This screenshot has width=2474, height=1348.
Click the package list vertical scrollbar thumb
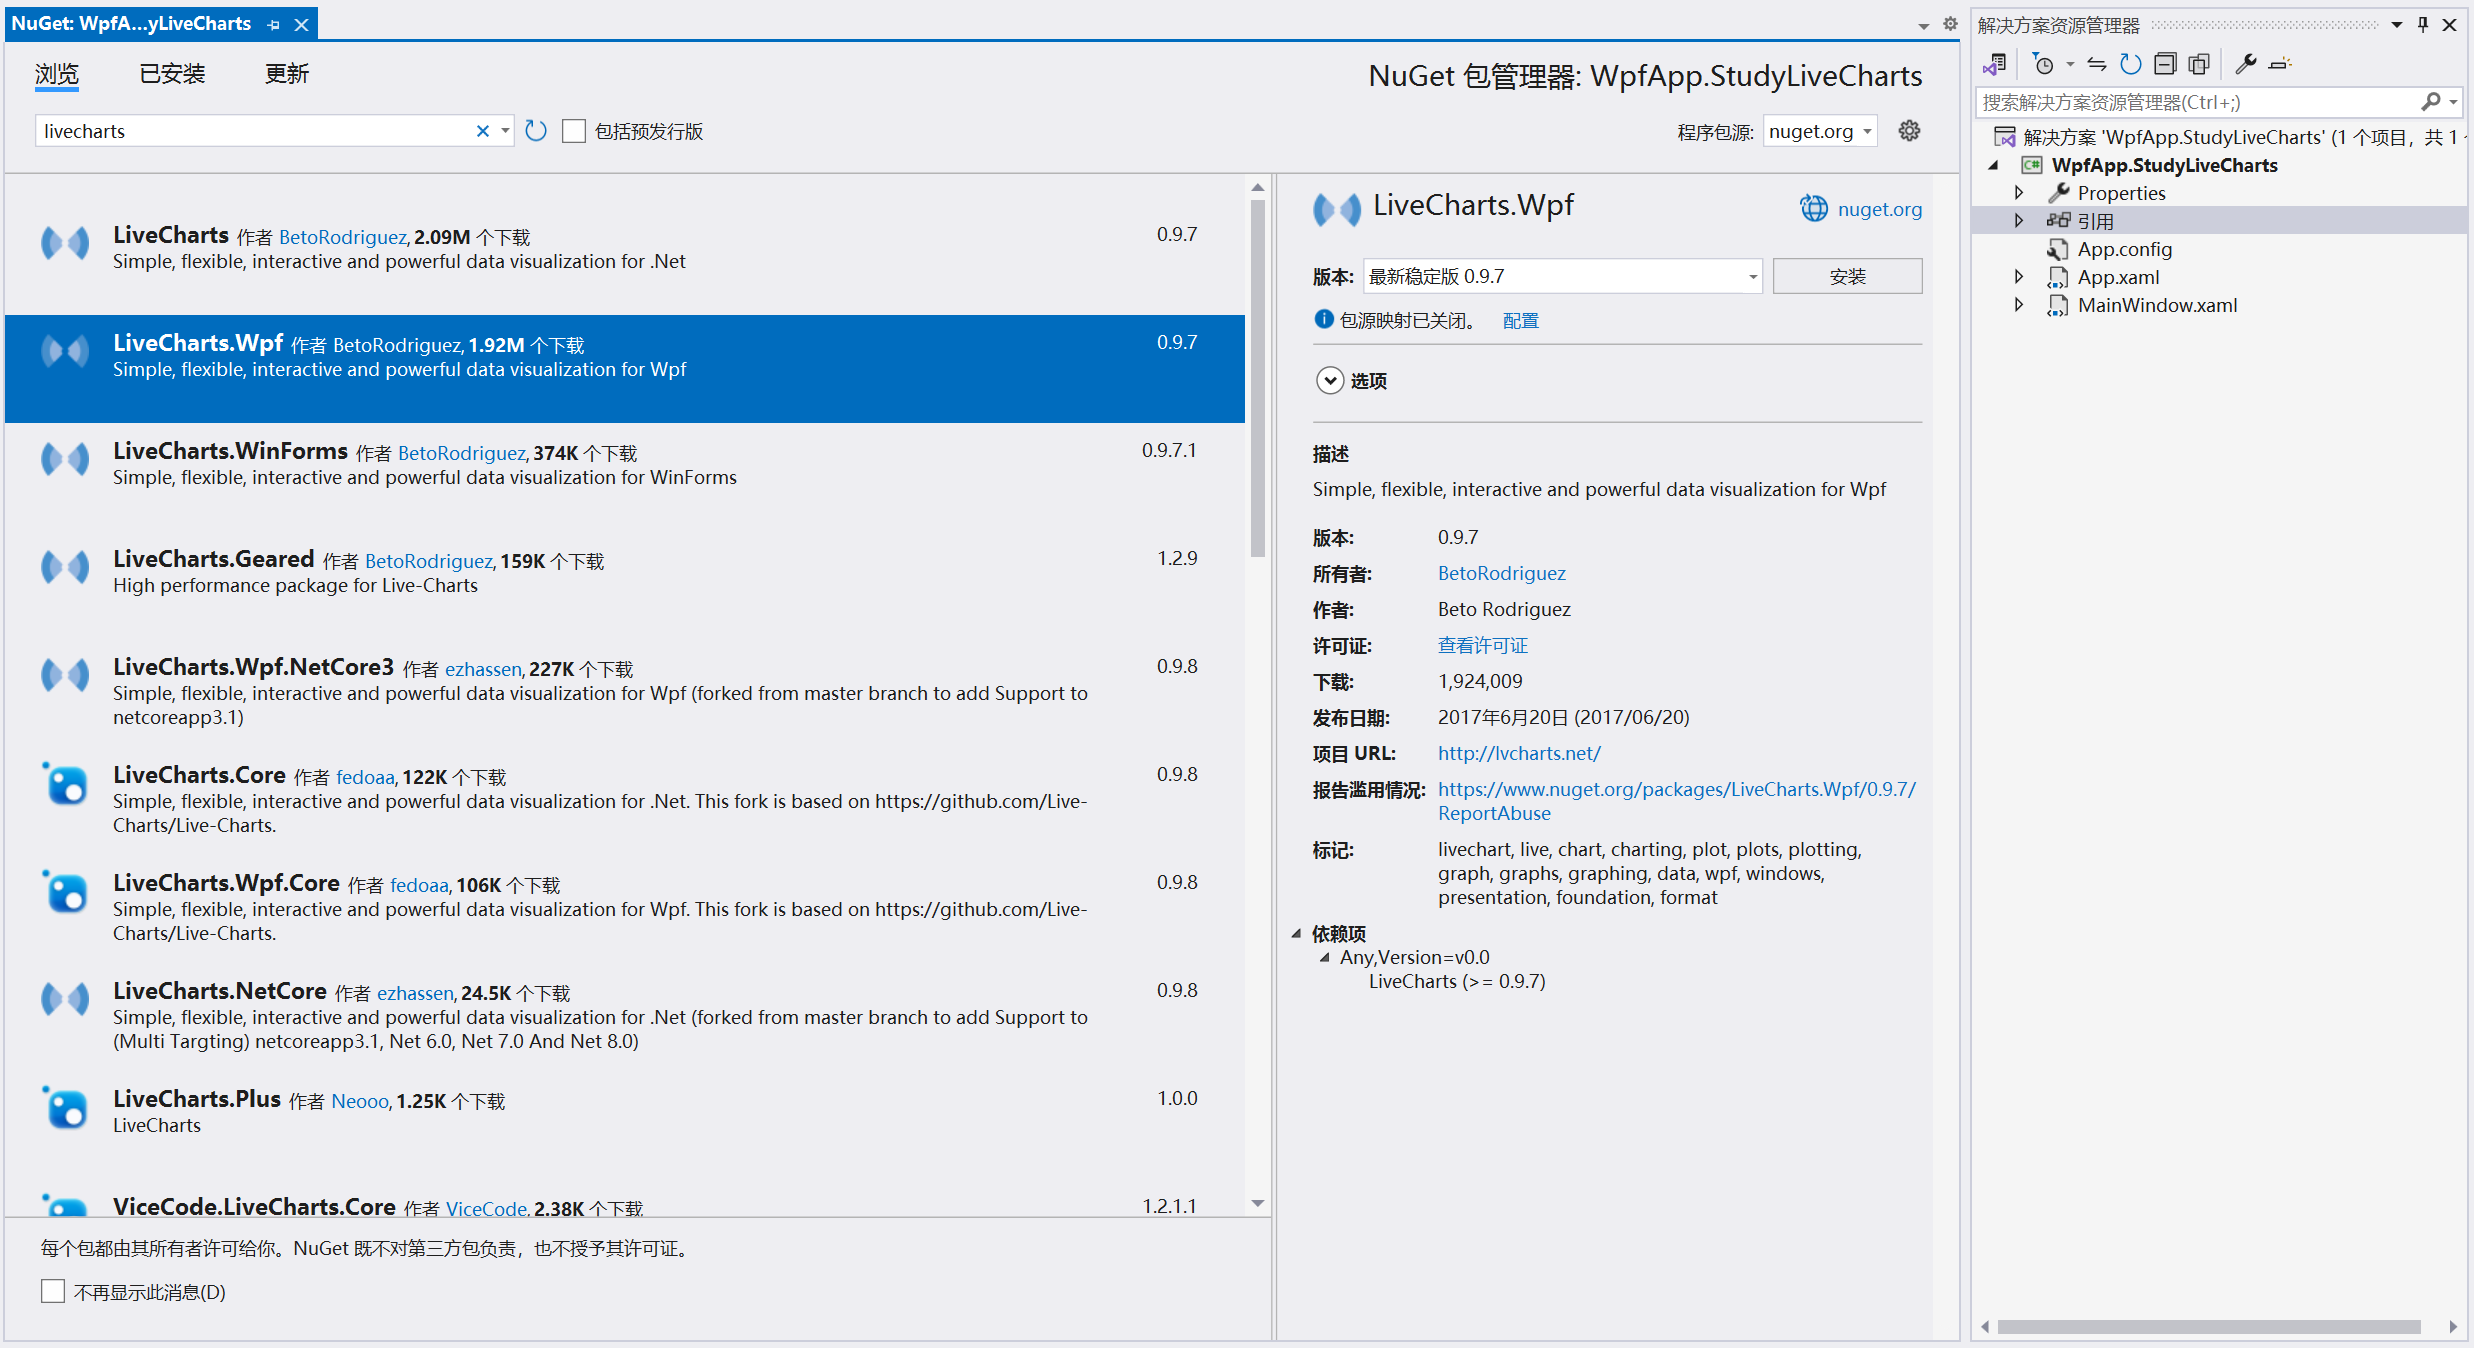[x=1258, y=380]
